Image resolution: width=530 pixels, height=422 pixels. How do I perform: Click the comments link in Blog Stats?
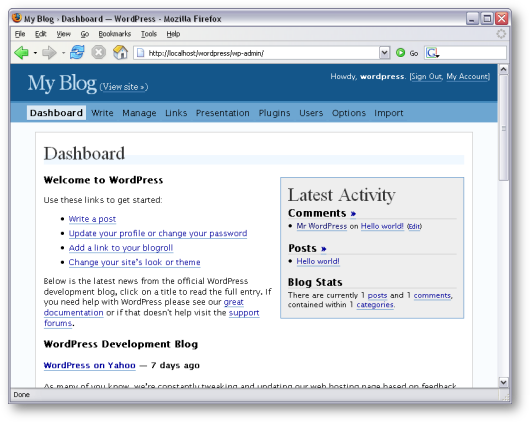432,295
